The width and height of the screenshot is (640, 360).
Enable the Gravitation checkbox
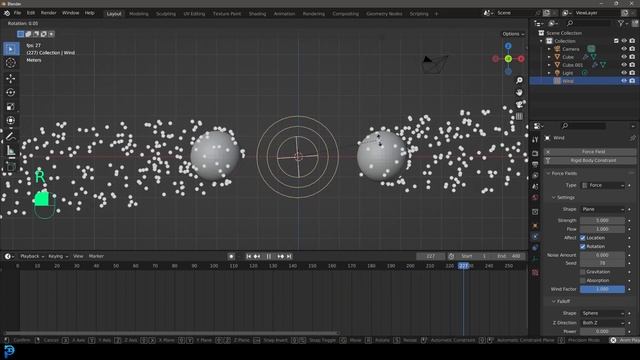click(583, 272)
